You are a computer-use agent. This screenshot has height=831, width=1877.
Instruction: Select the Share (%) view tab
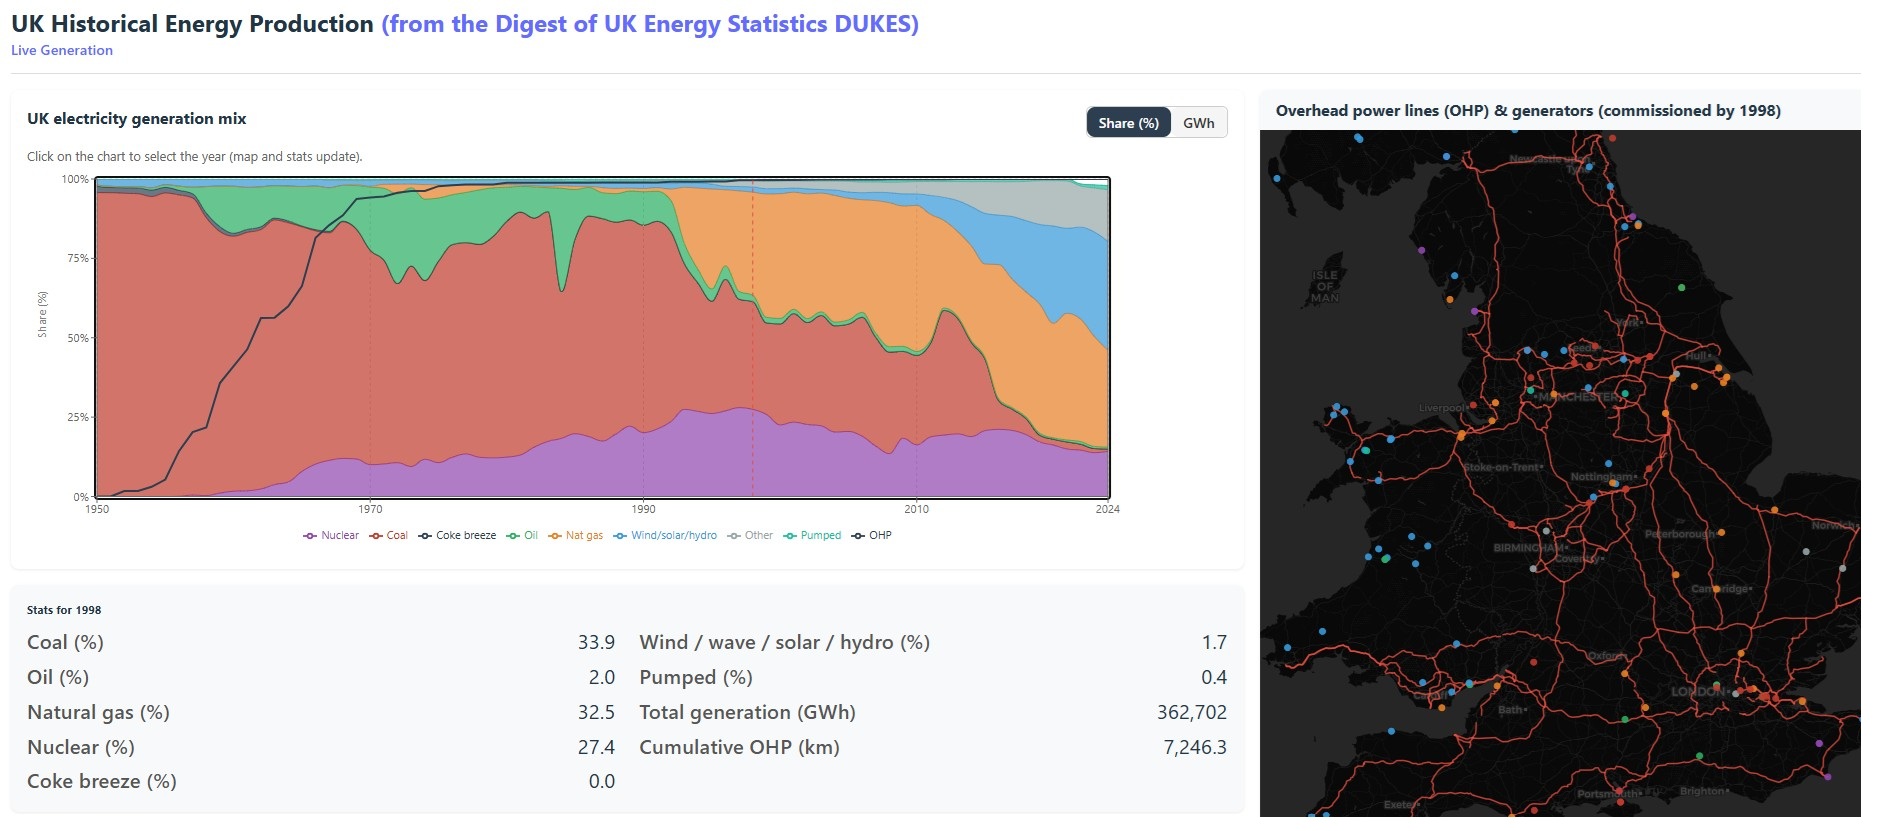[1128, 123]
